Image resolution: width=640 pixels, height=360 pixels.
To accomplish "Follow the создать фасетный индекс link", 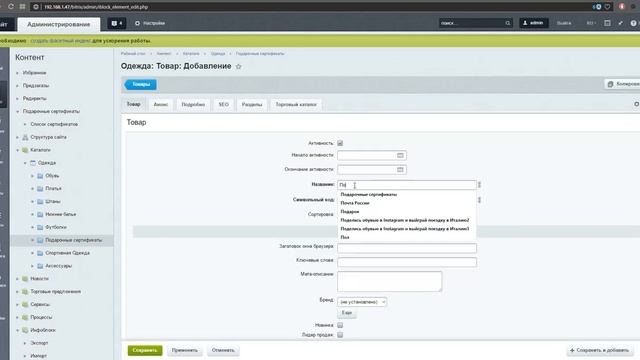I will 61,41.
